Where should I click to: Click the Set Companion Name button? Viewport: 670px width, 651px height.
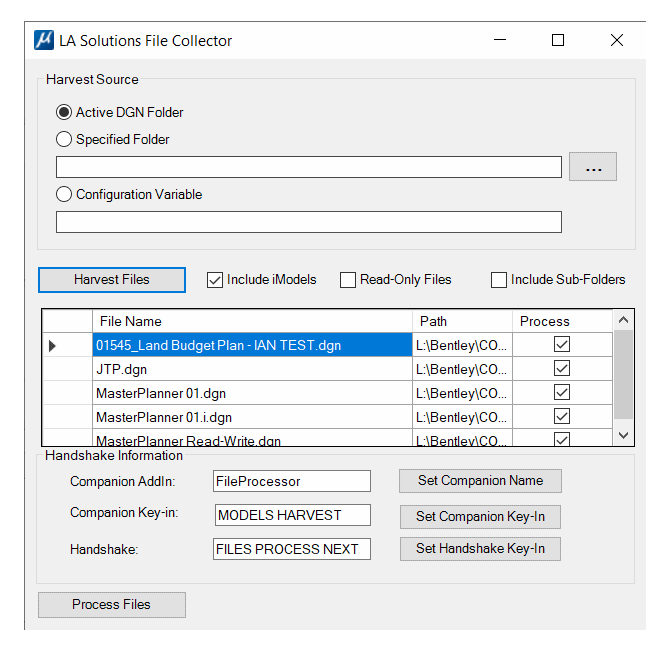click(x=480, y=481)
